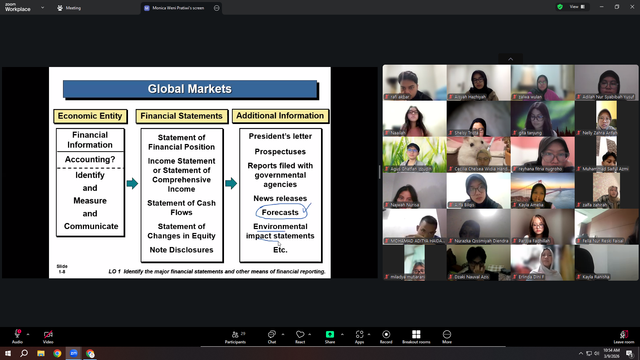Click the Zoom taskbar icon
The width and height of the screenshot is (640, 360).
[x=74, y=353]
